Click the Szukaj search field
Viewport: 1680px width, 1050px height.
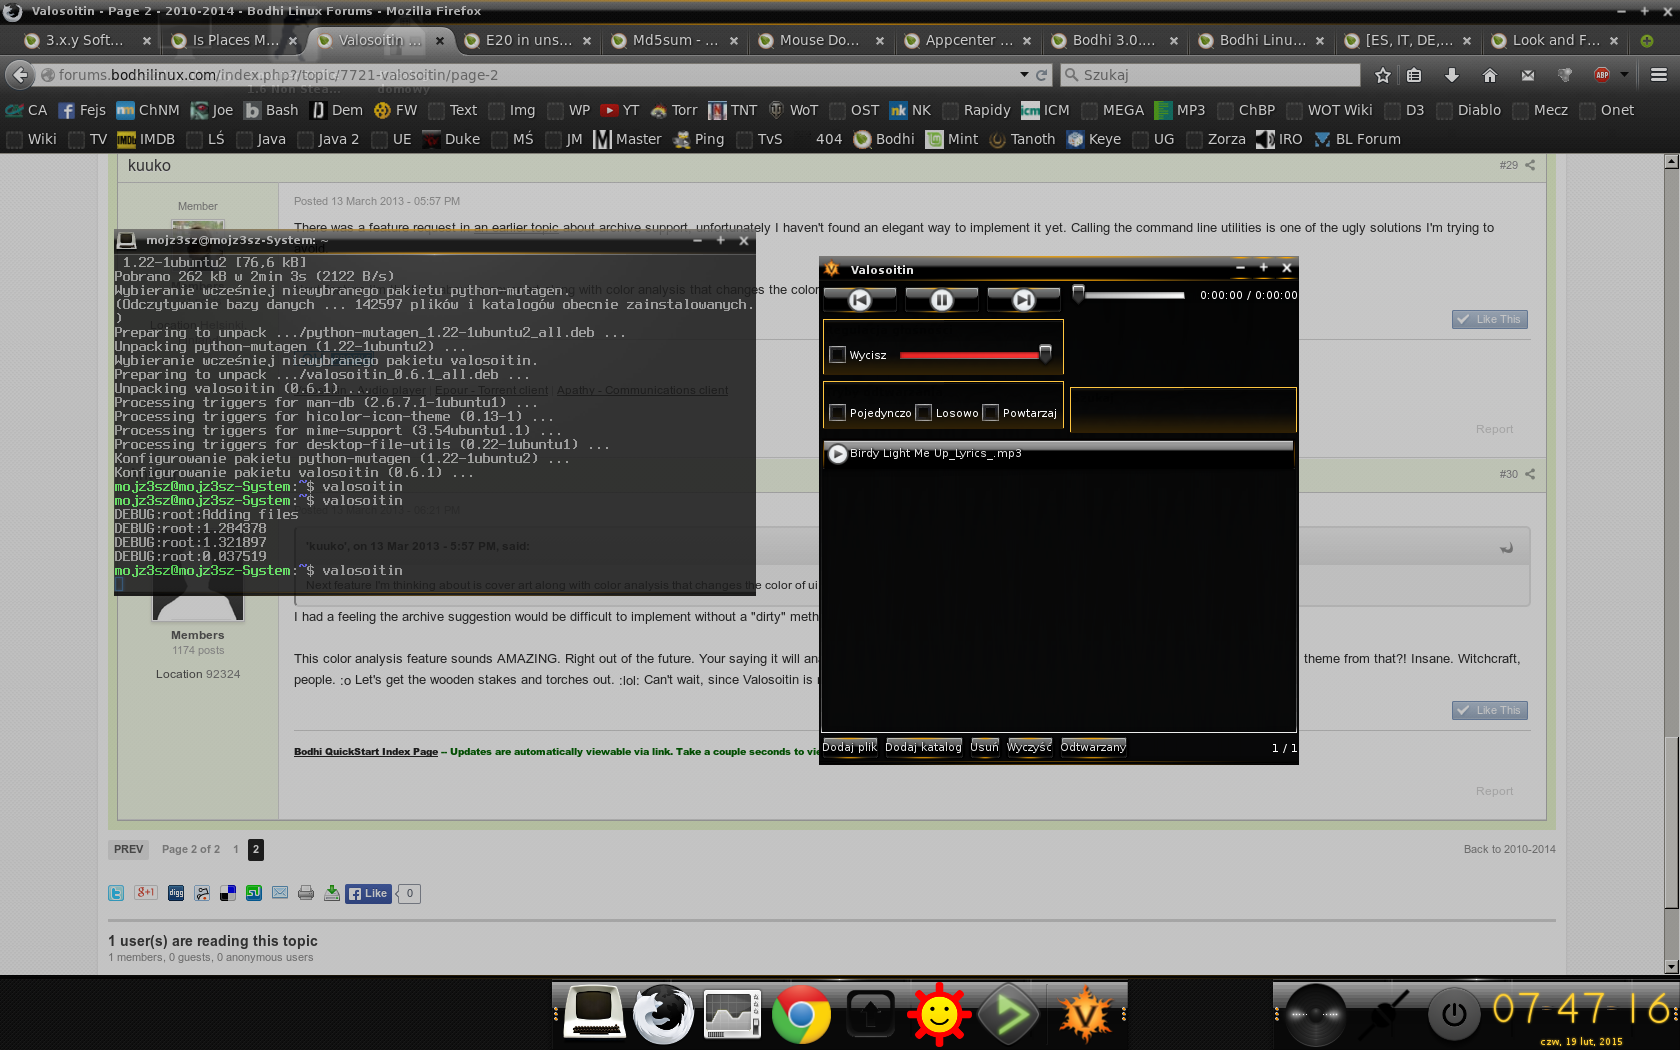pos(1210,75)
